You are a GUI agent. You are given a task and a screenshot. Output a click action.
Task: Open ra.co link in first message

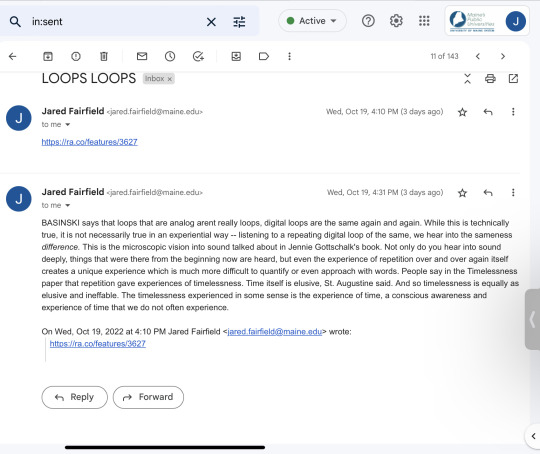(90, 142)
